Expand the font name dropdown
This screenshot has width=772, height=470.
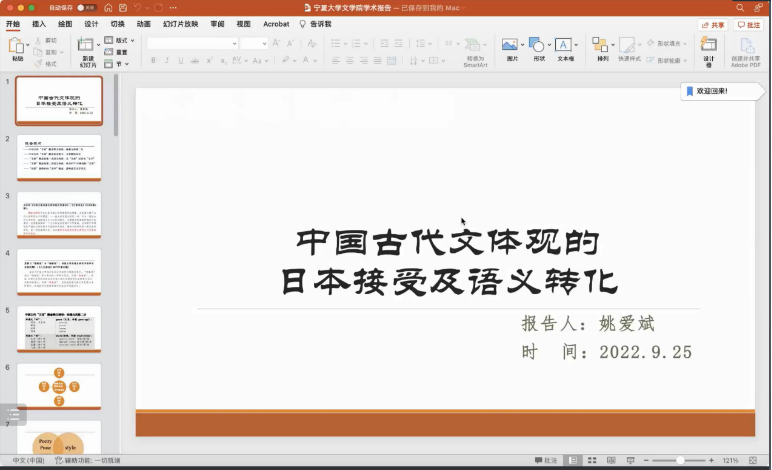pos(233,44)
